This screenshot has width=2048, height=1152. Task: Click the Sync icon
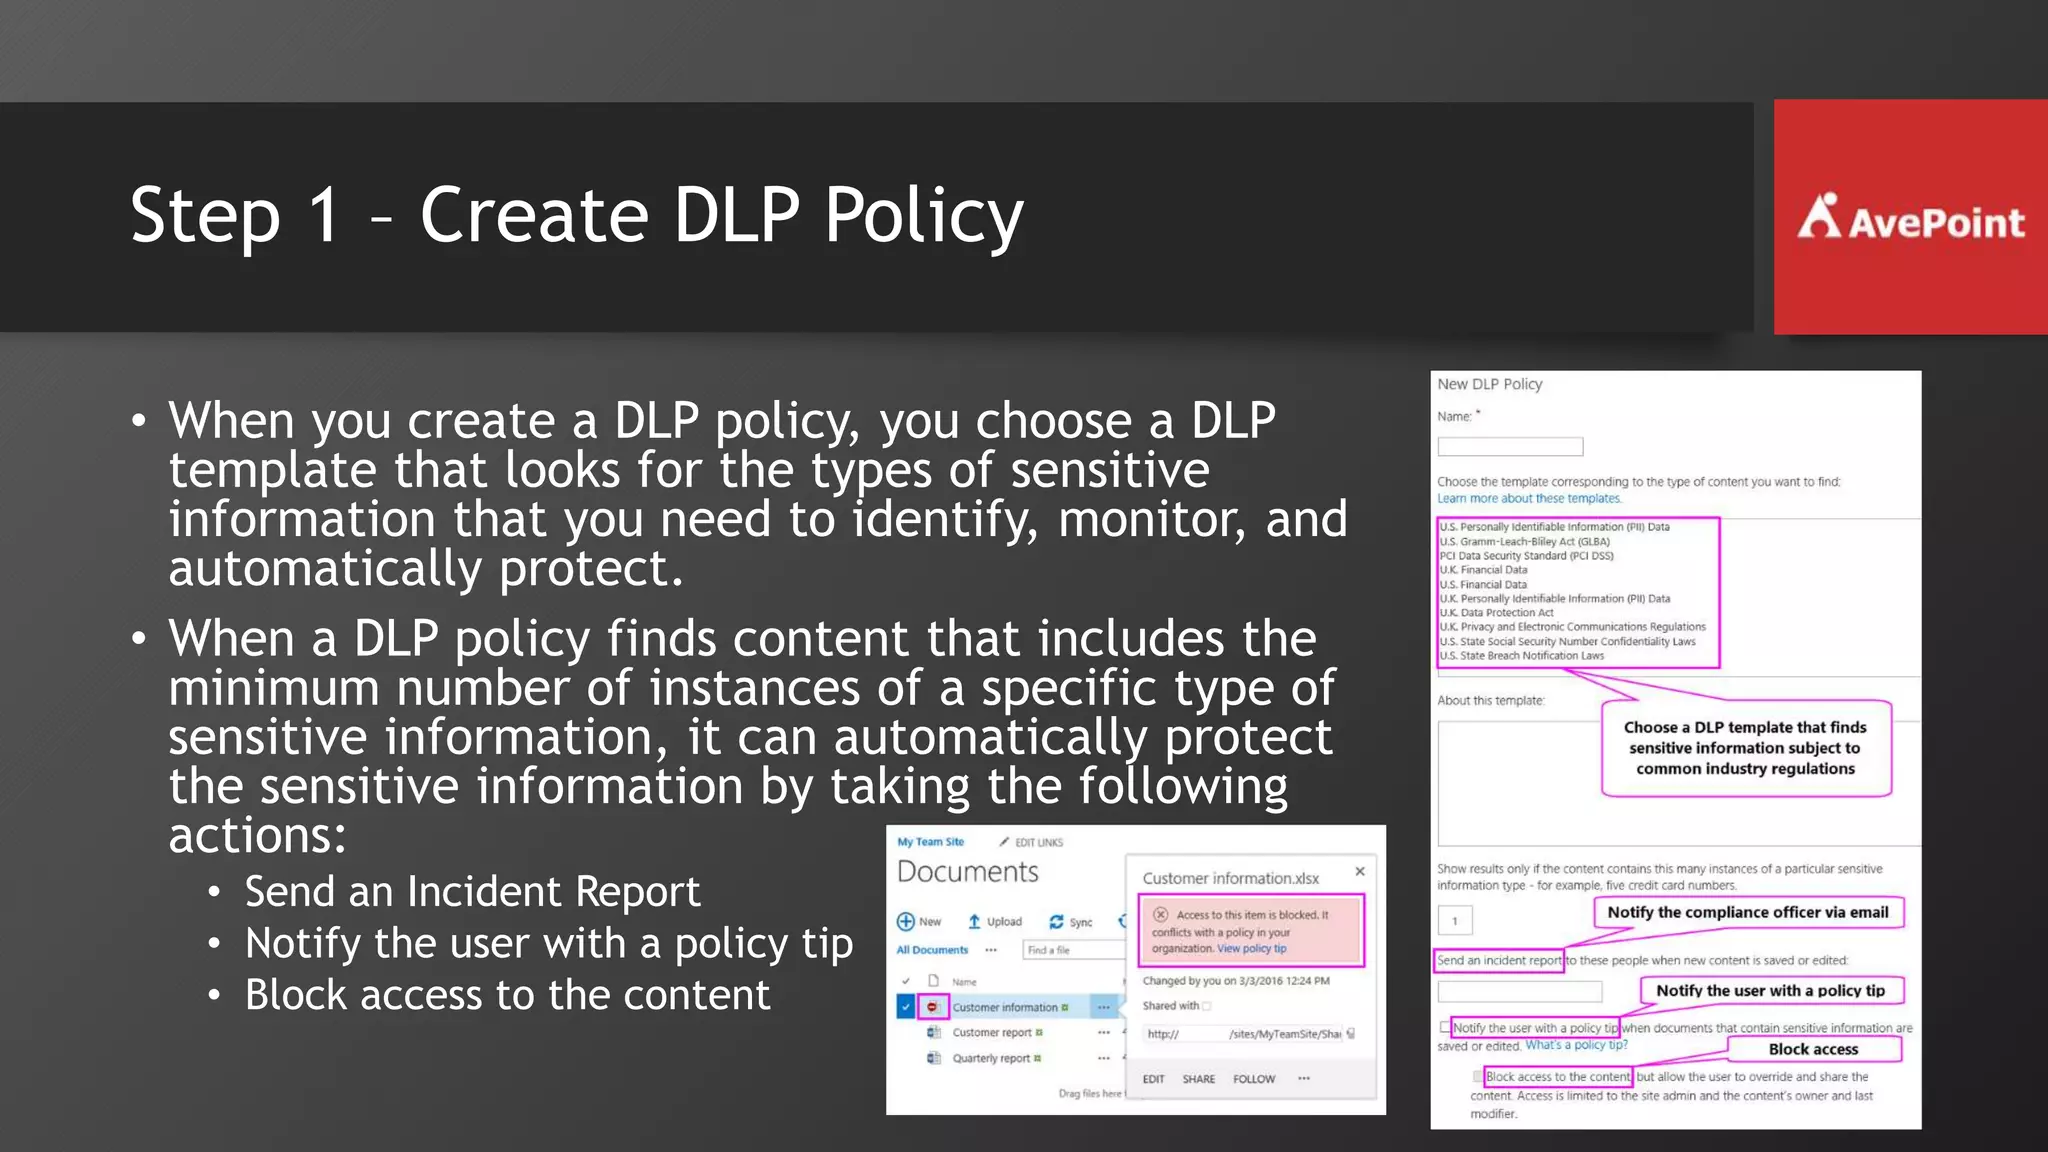click(x=1056, y=921)
